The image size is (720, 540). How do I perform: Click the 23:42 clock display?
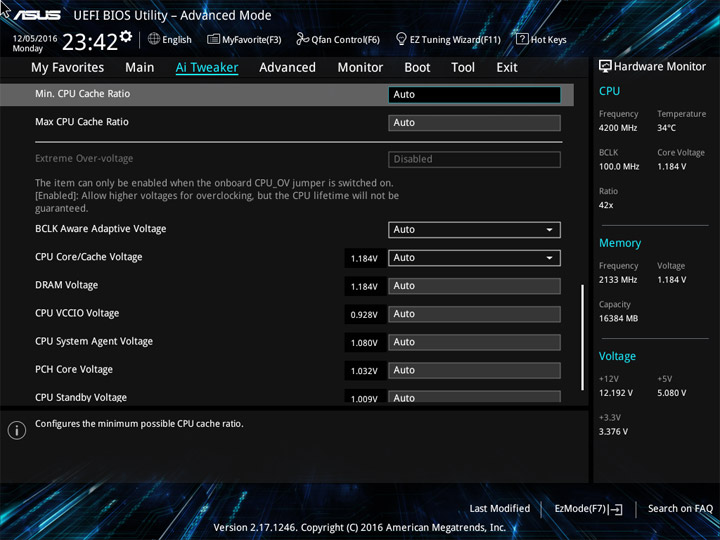(90, 42)
